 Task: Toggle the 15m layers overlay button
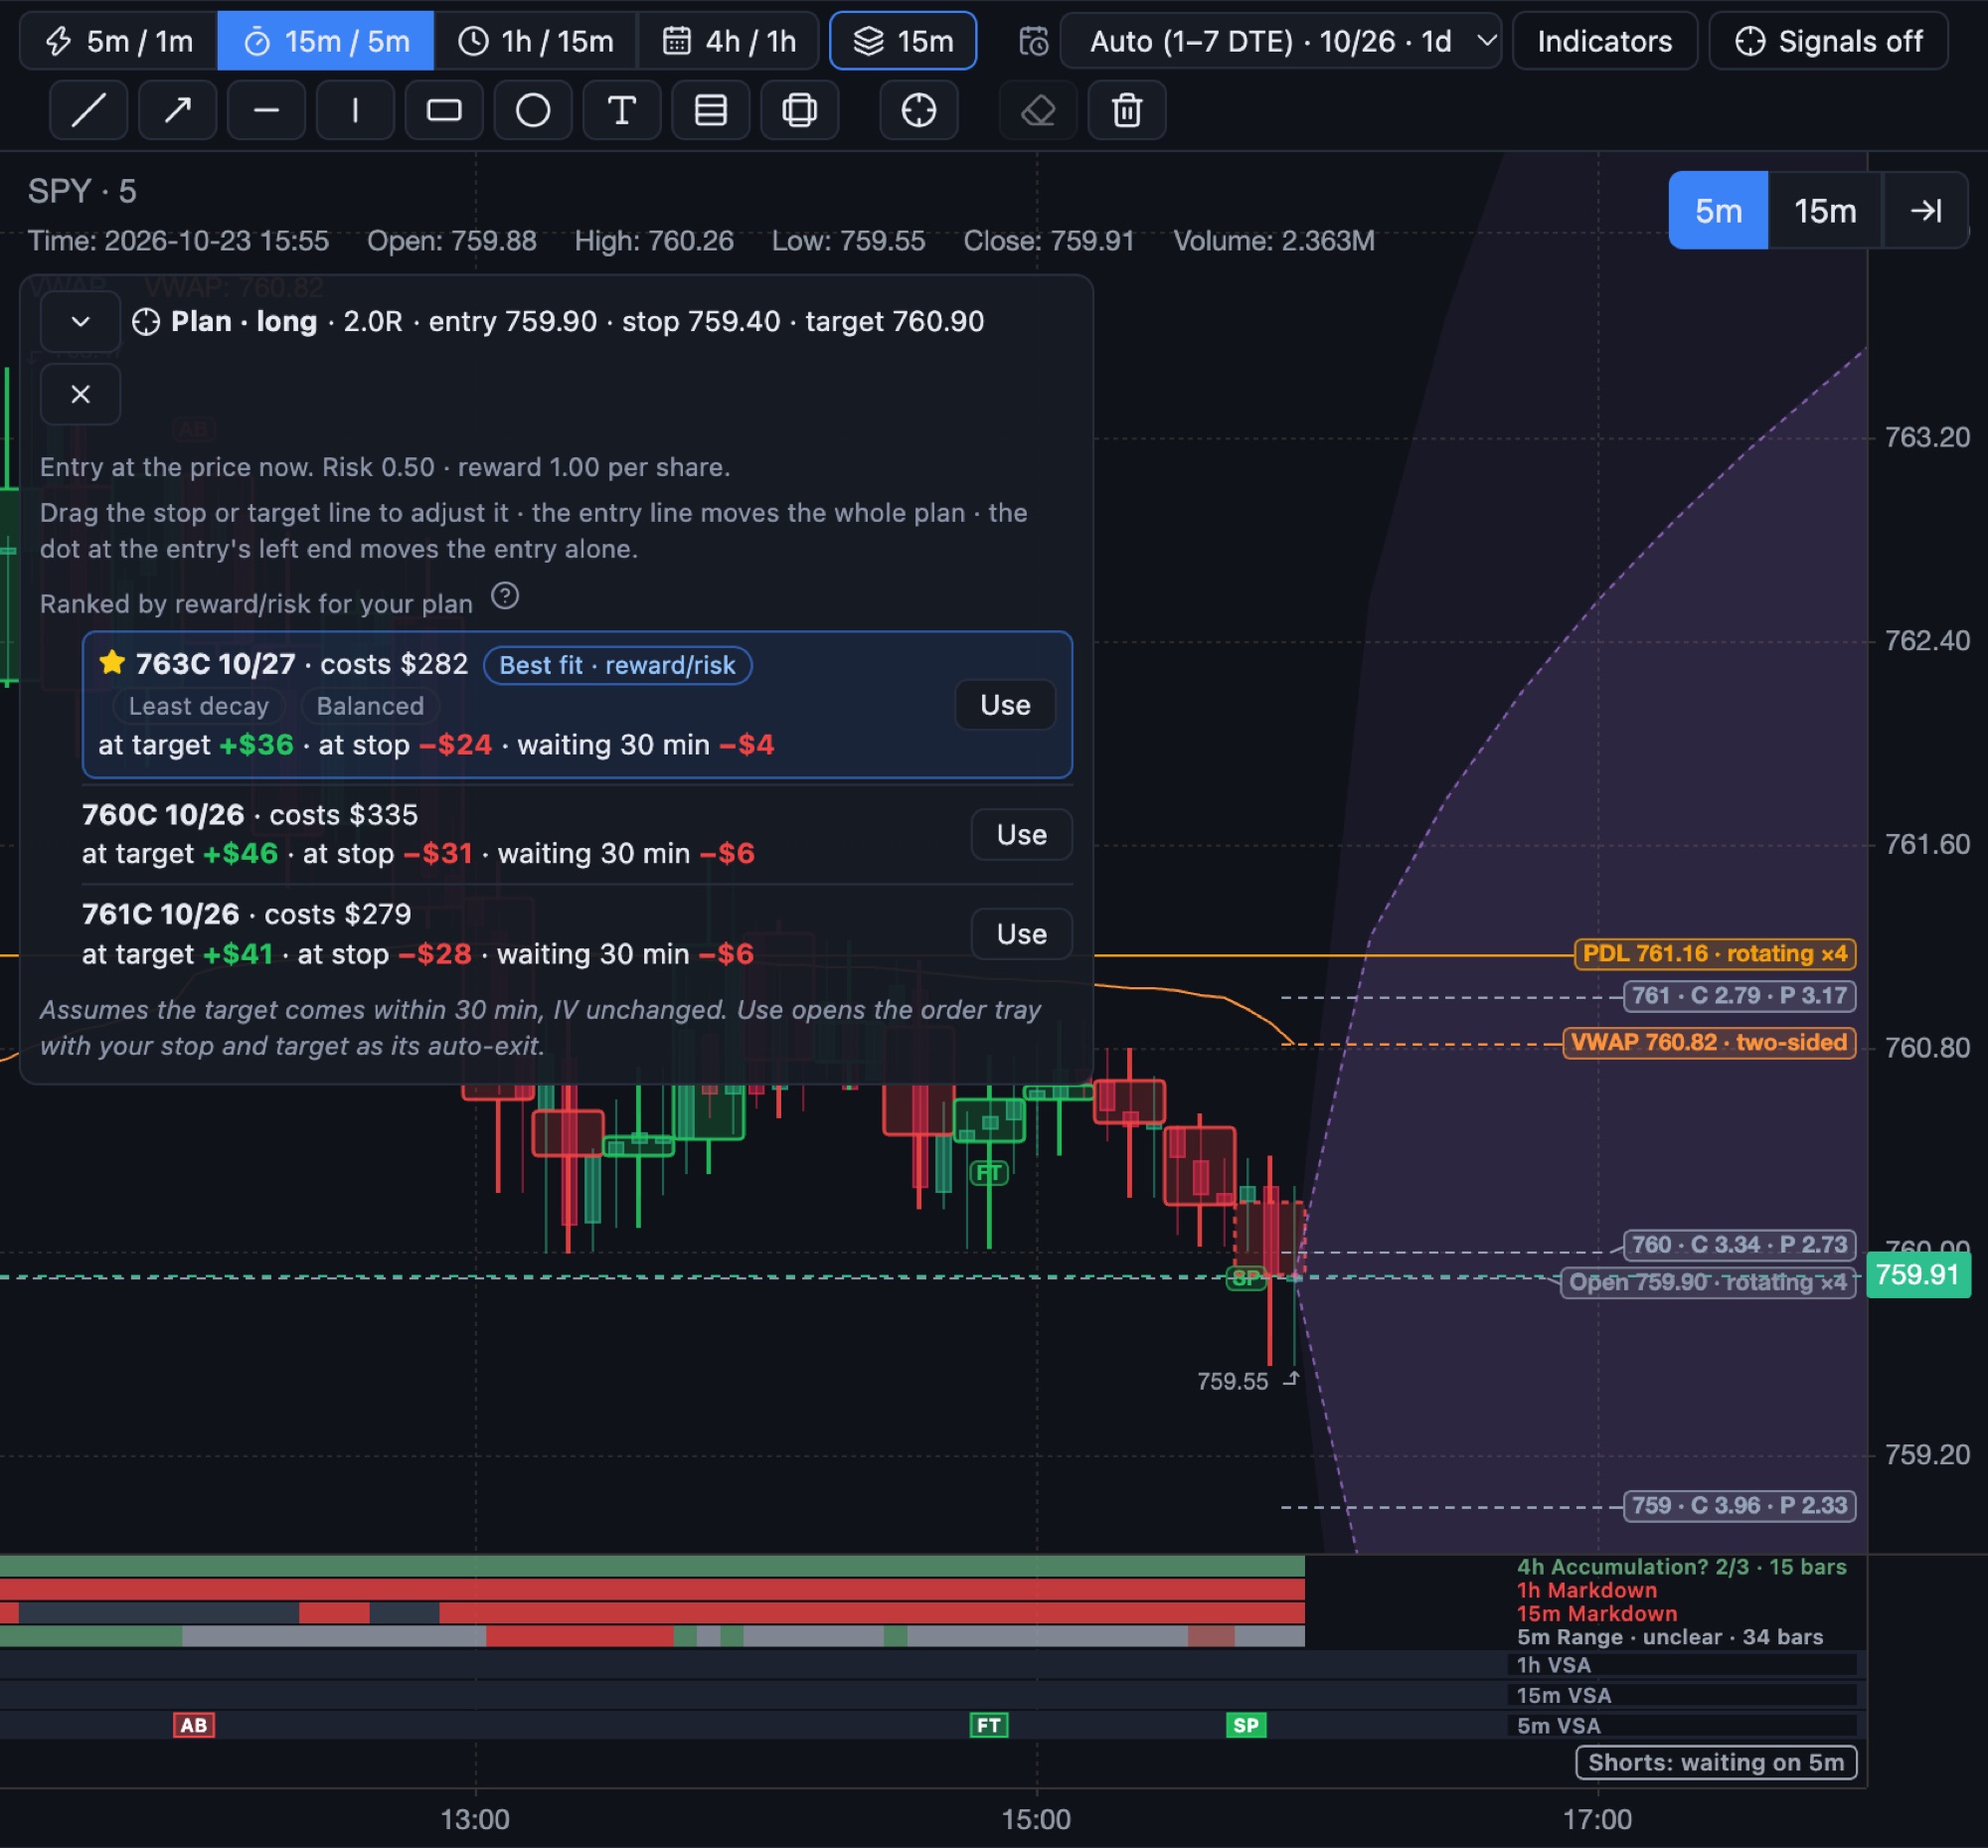pyautogui.click(x=903, y=41)
